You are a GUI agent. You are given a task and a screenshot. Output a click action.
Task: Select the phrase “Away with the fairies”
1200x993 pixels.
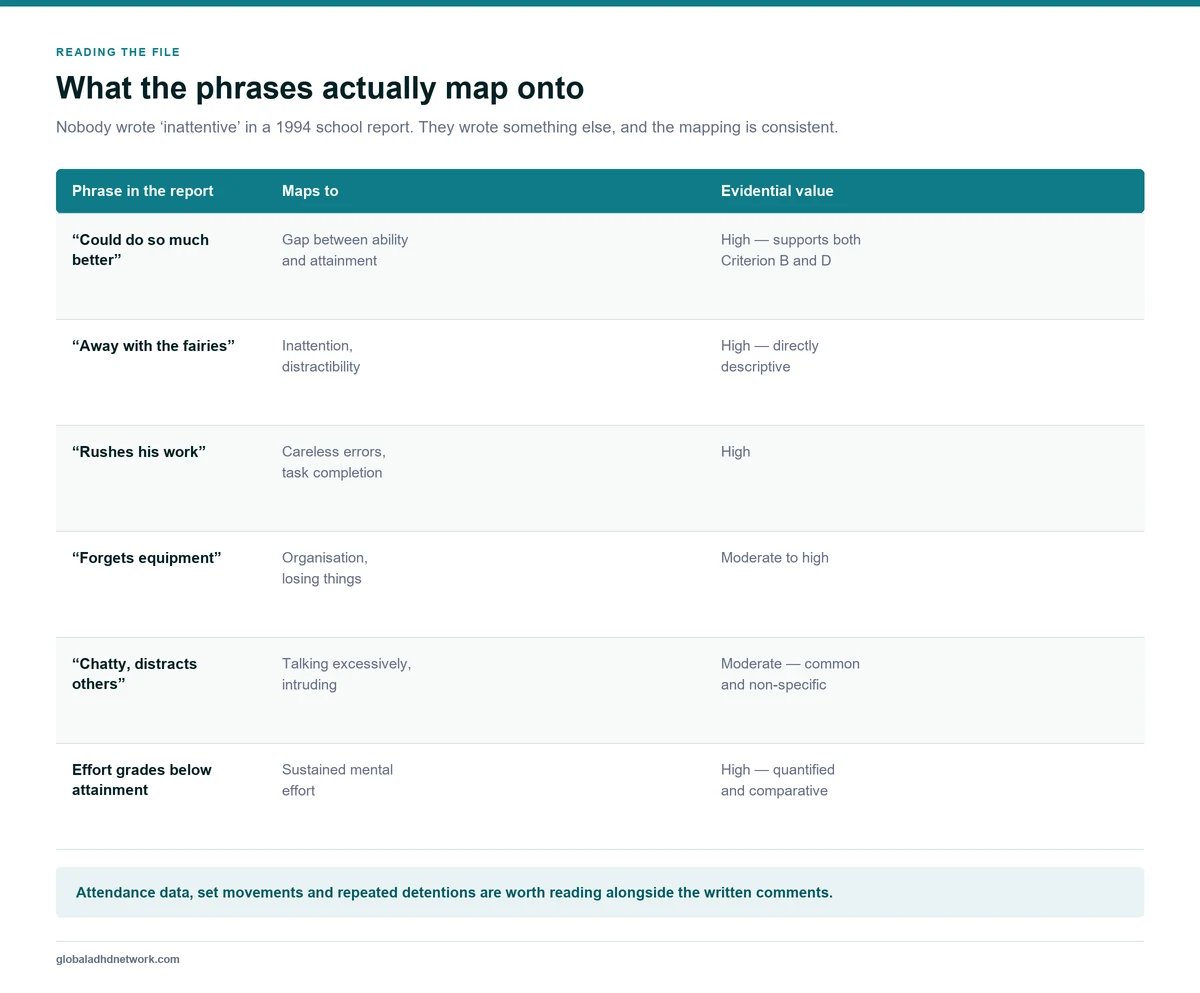click(153, 346)
